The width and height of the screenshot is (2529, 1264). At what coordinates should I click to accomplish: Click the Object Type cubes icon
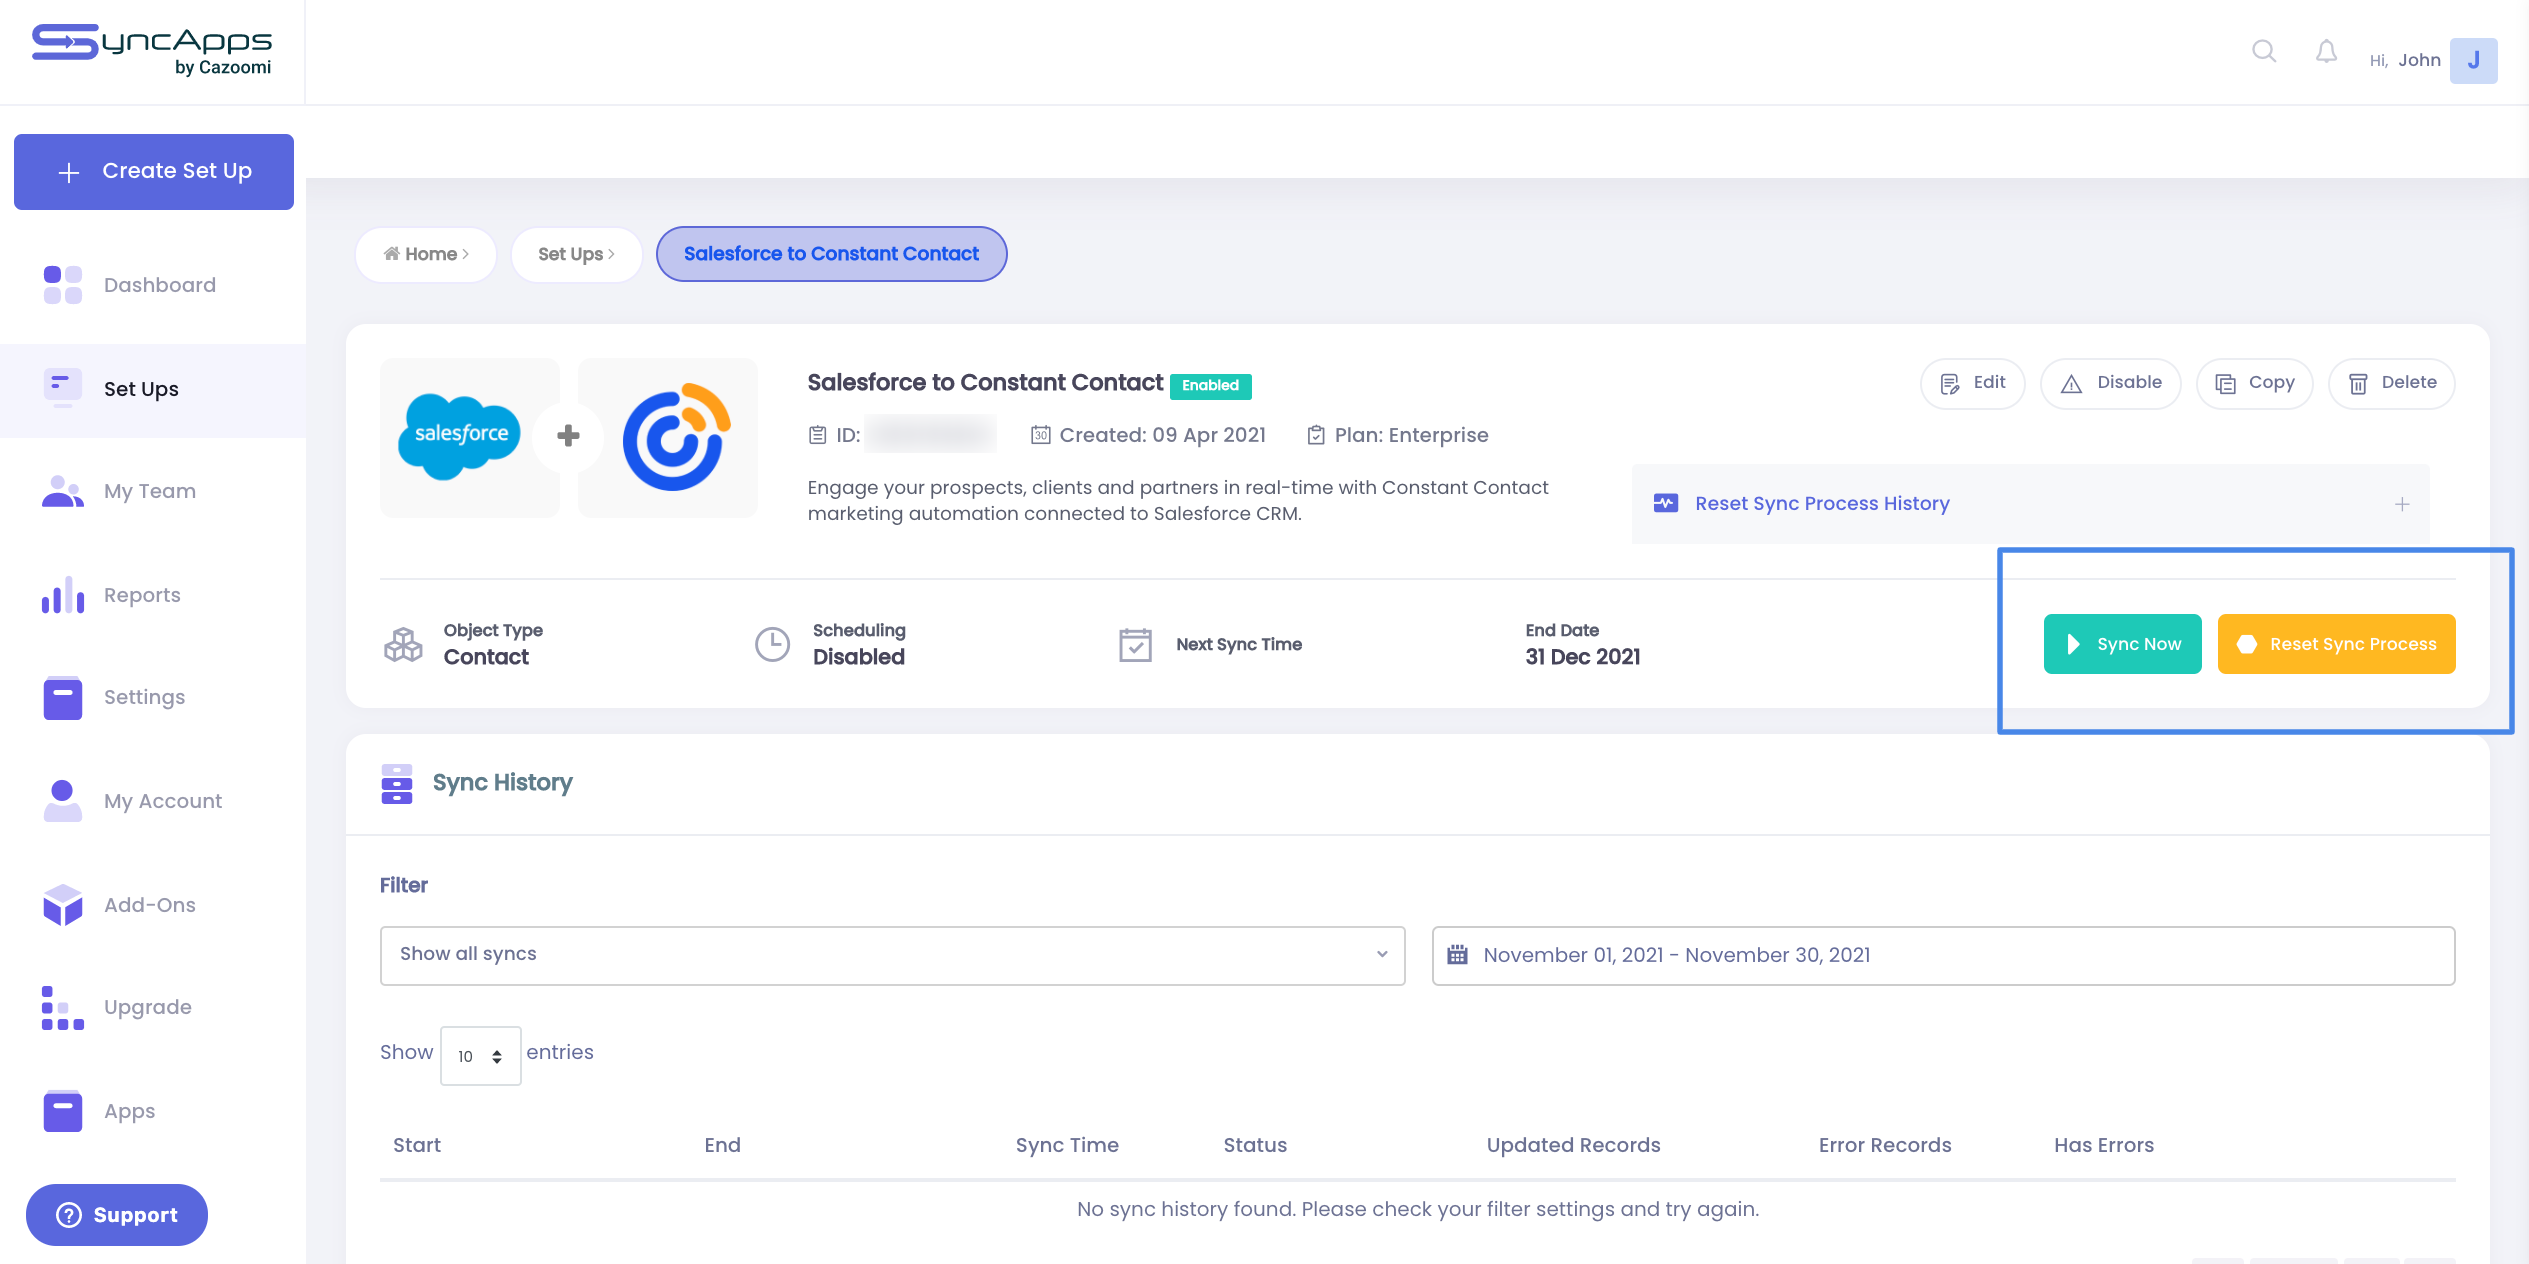pyautogui.click(x=403, y=645)
